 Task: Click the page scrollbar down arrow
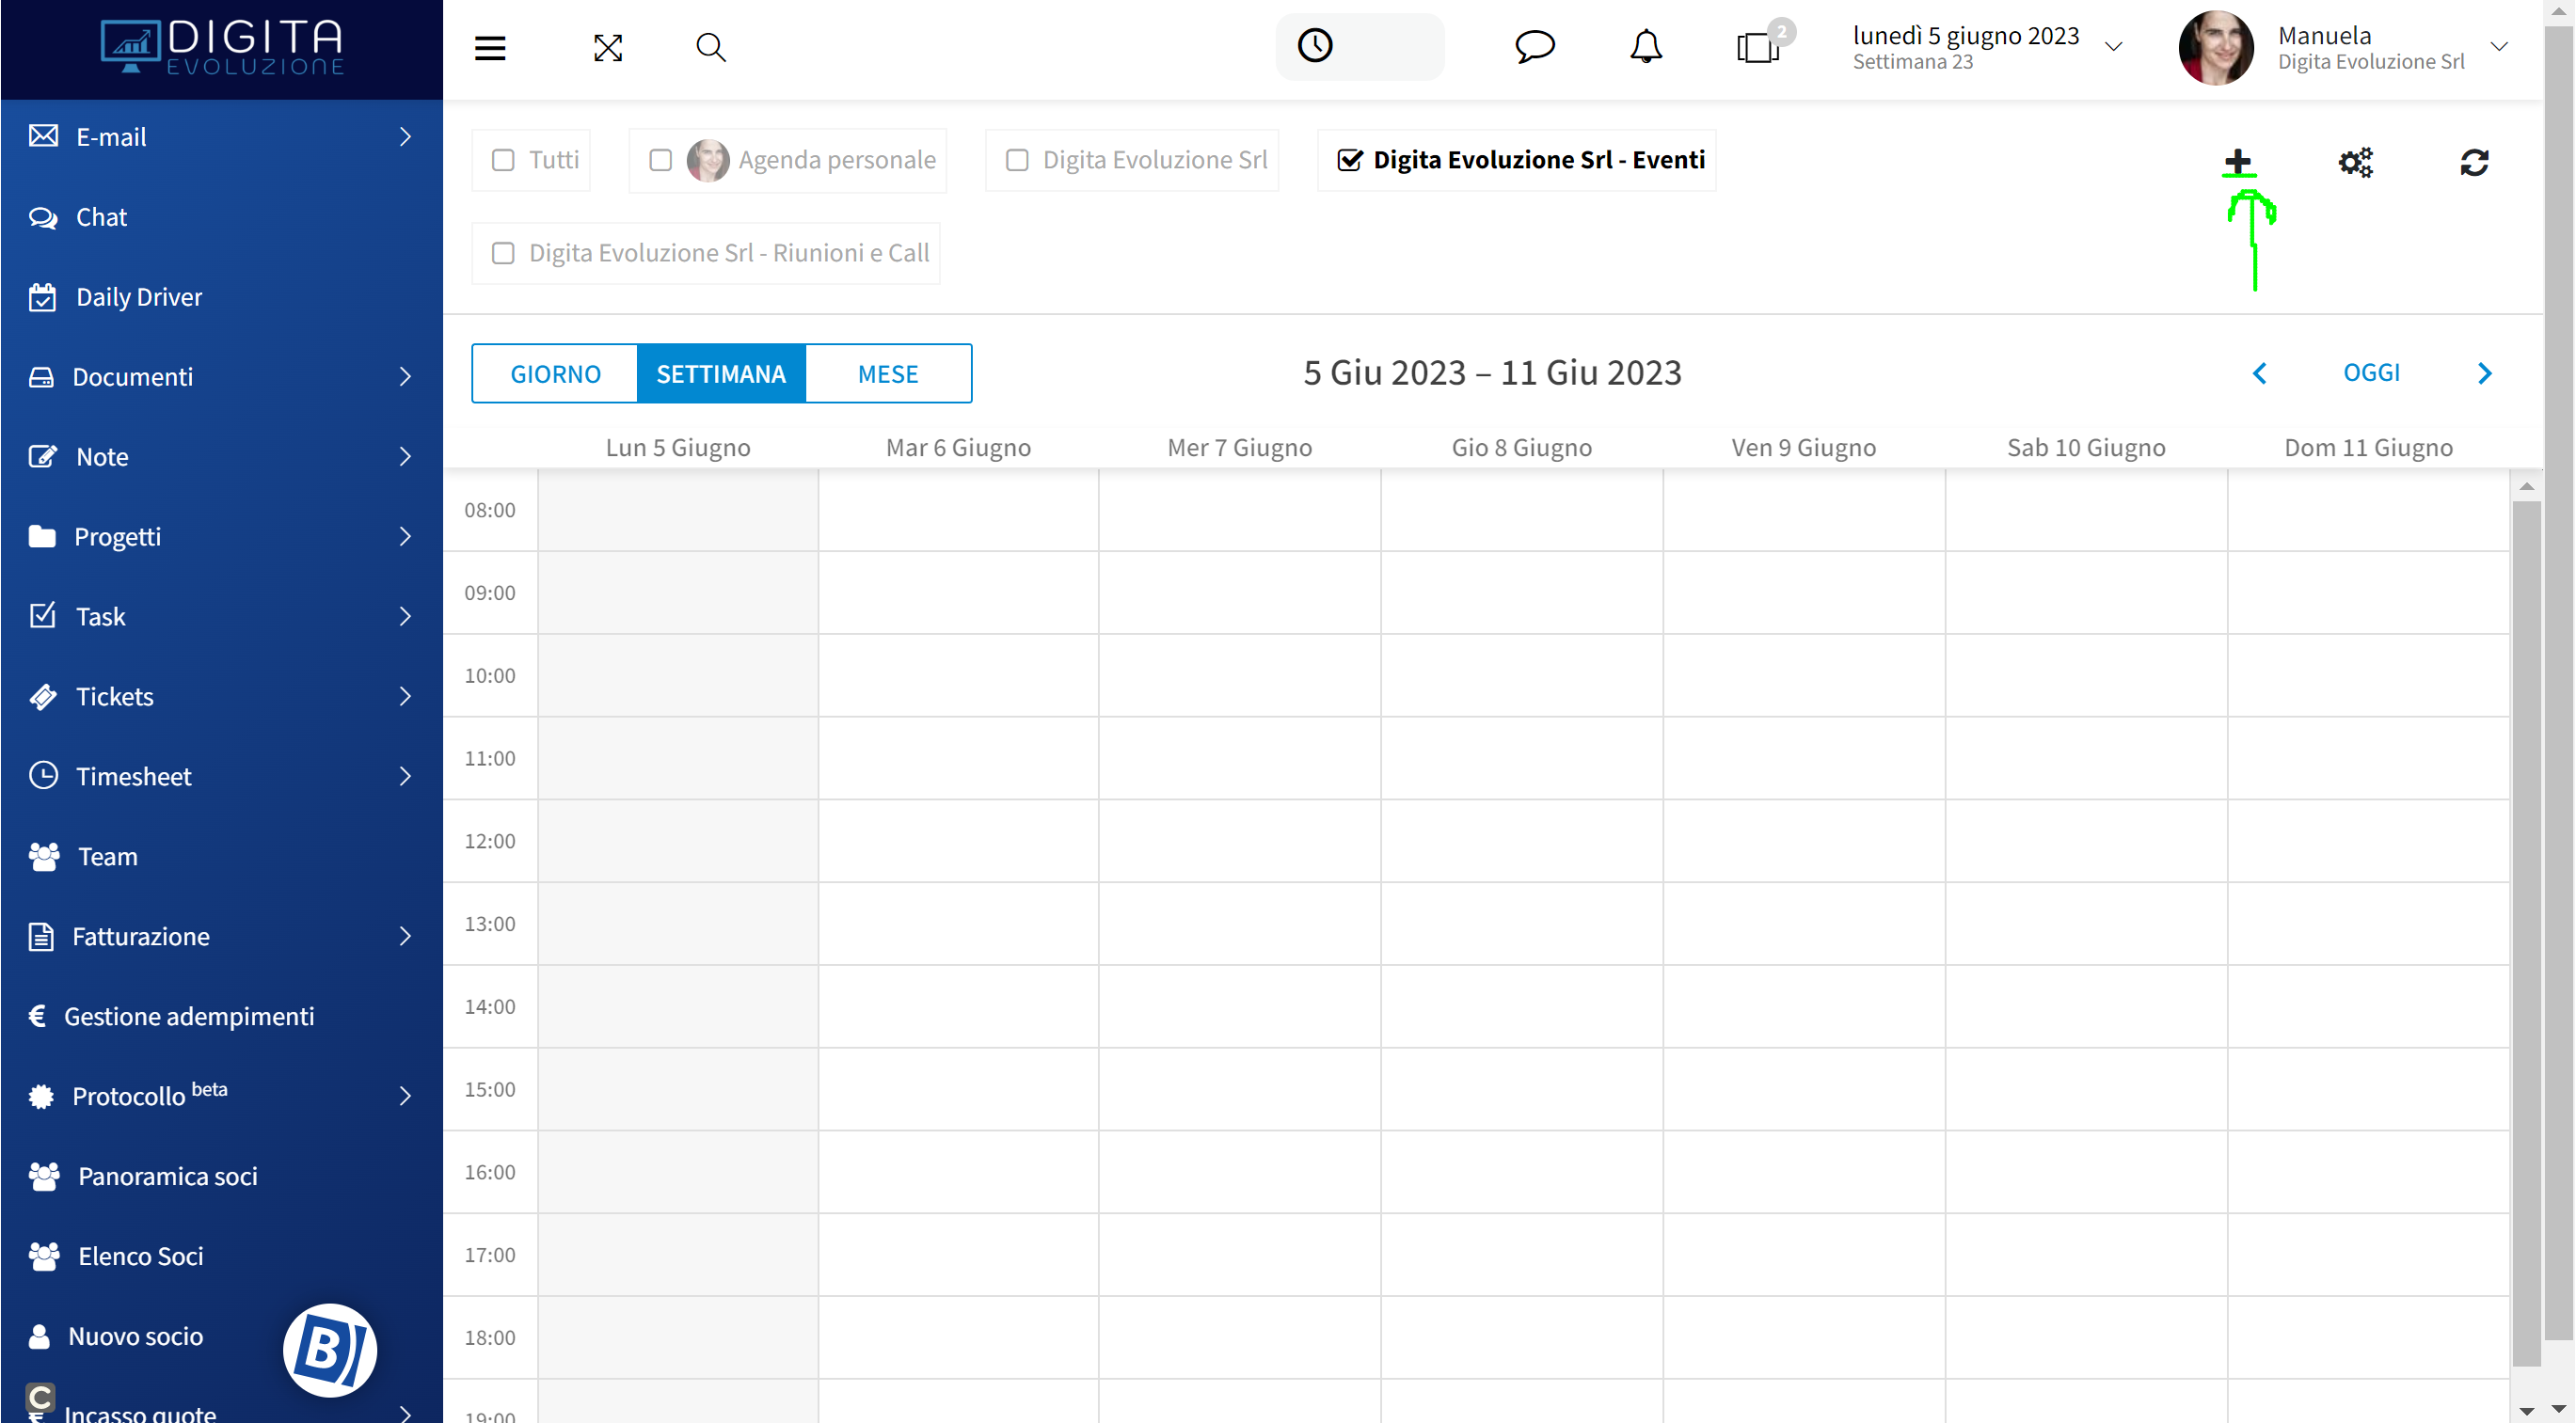(2560, 1411)
